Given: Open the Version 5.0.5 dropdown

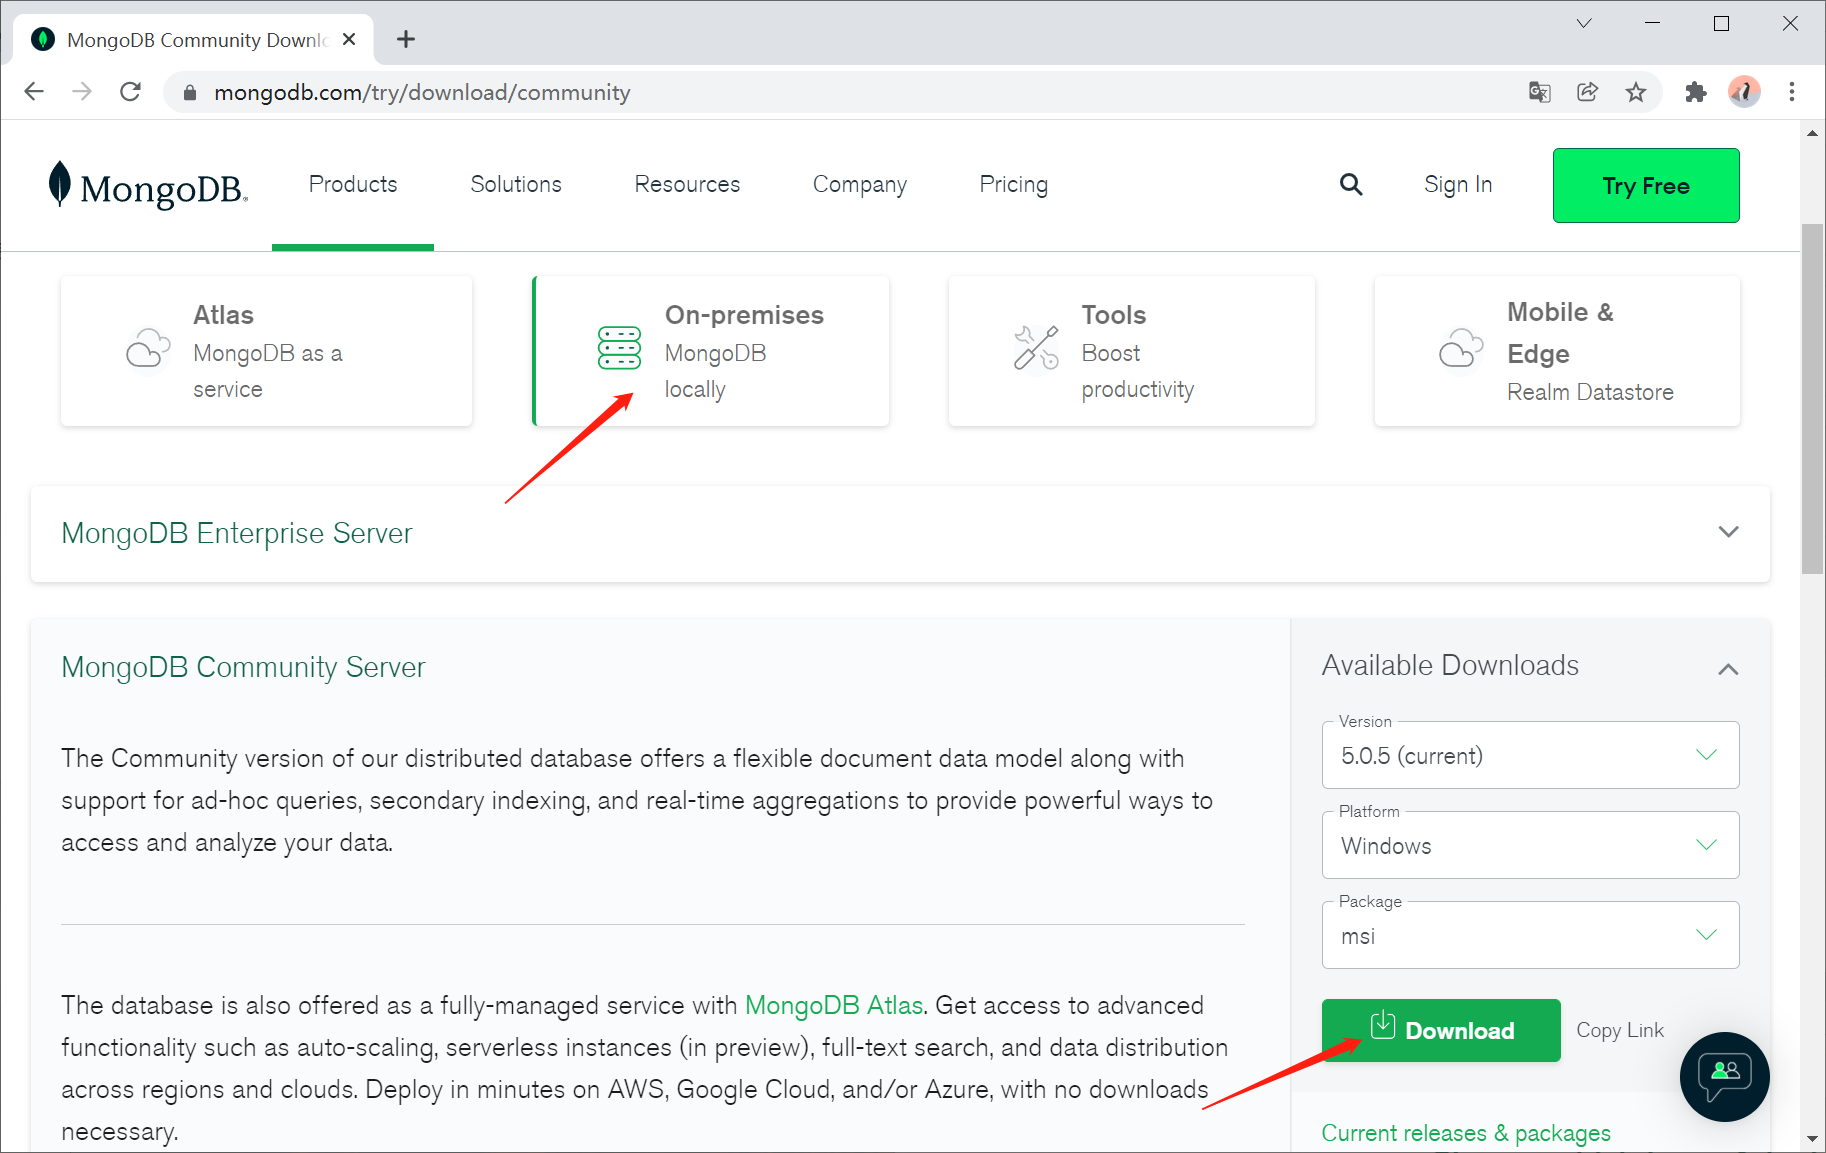Looking at the screenshot, I should 1530,755.
